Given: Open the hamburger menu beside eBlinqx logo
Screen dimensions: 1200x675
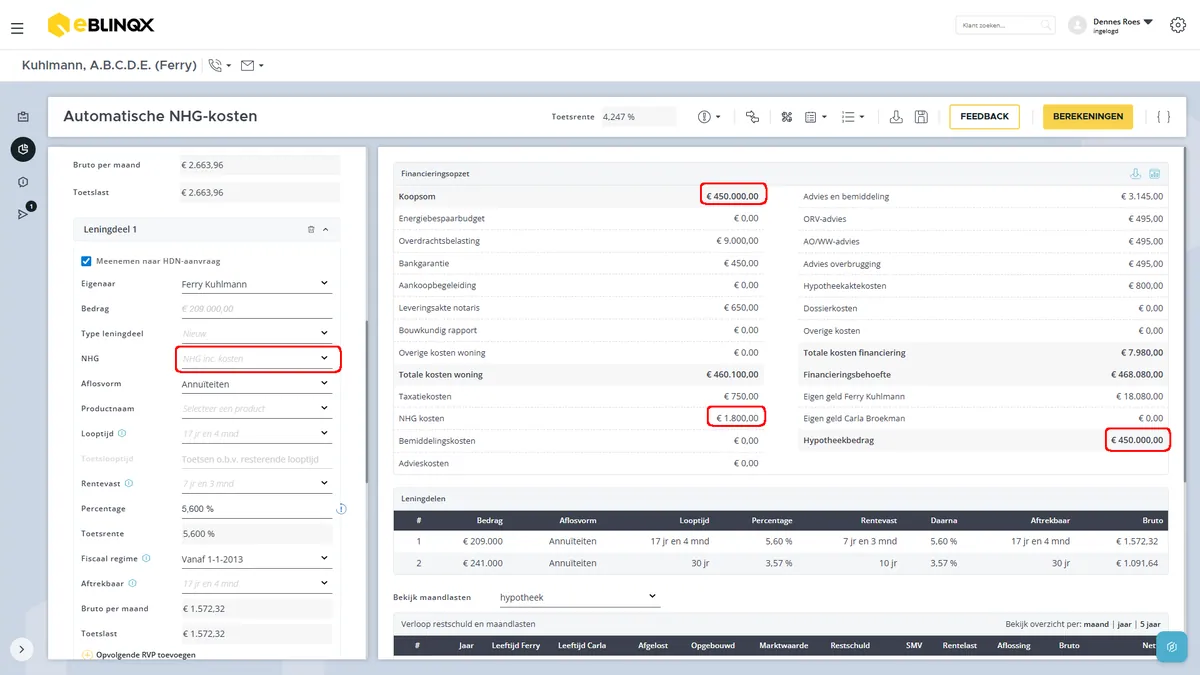Looking at the screenshot, I should (17, 28).
